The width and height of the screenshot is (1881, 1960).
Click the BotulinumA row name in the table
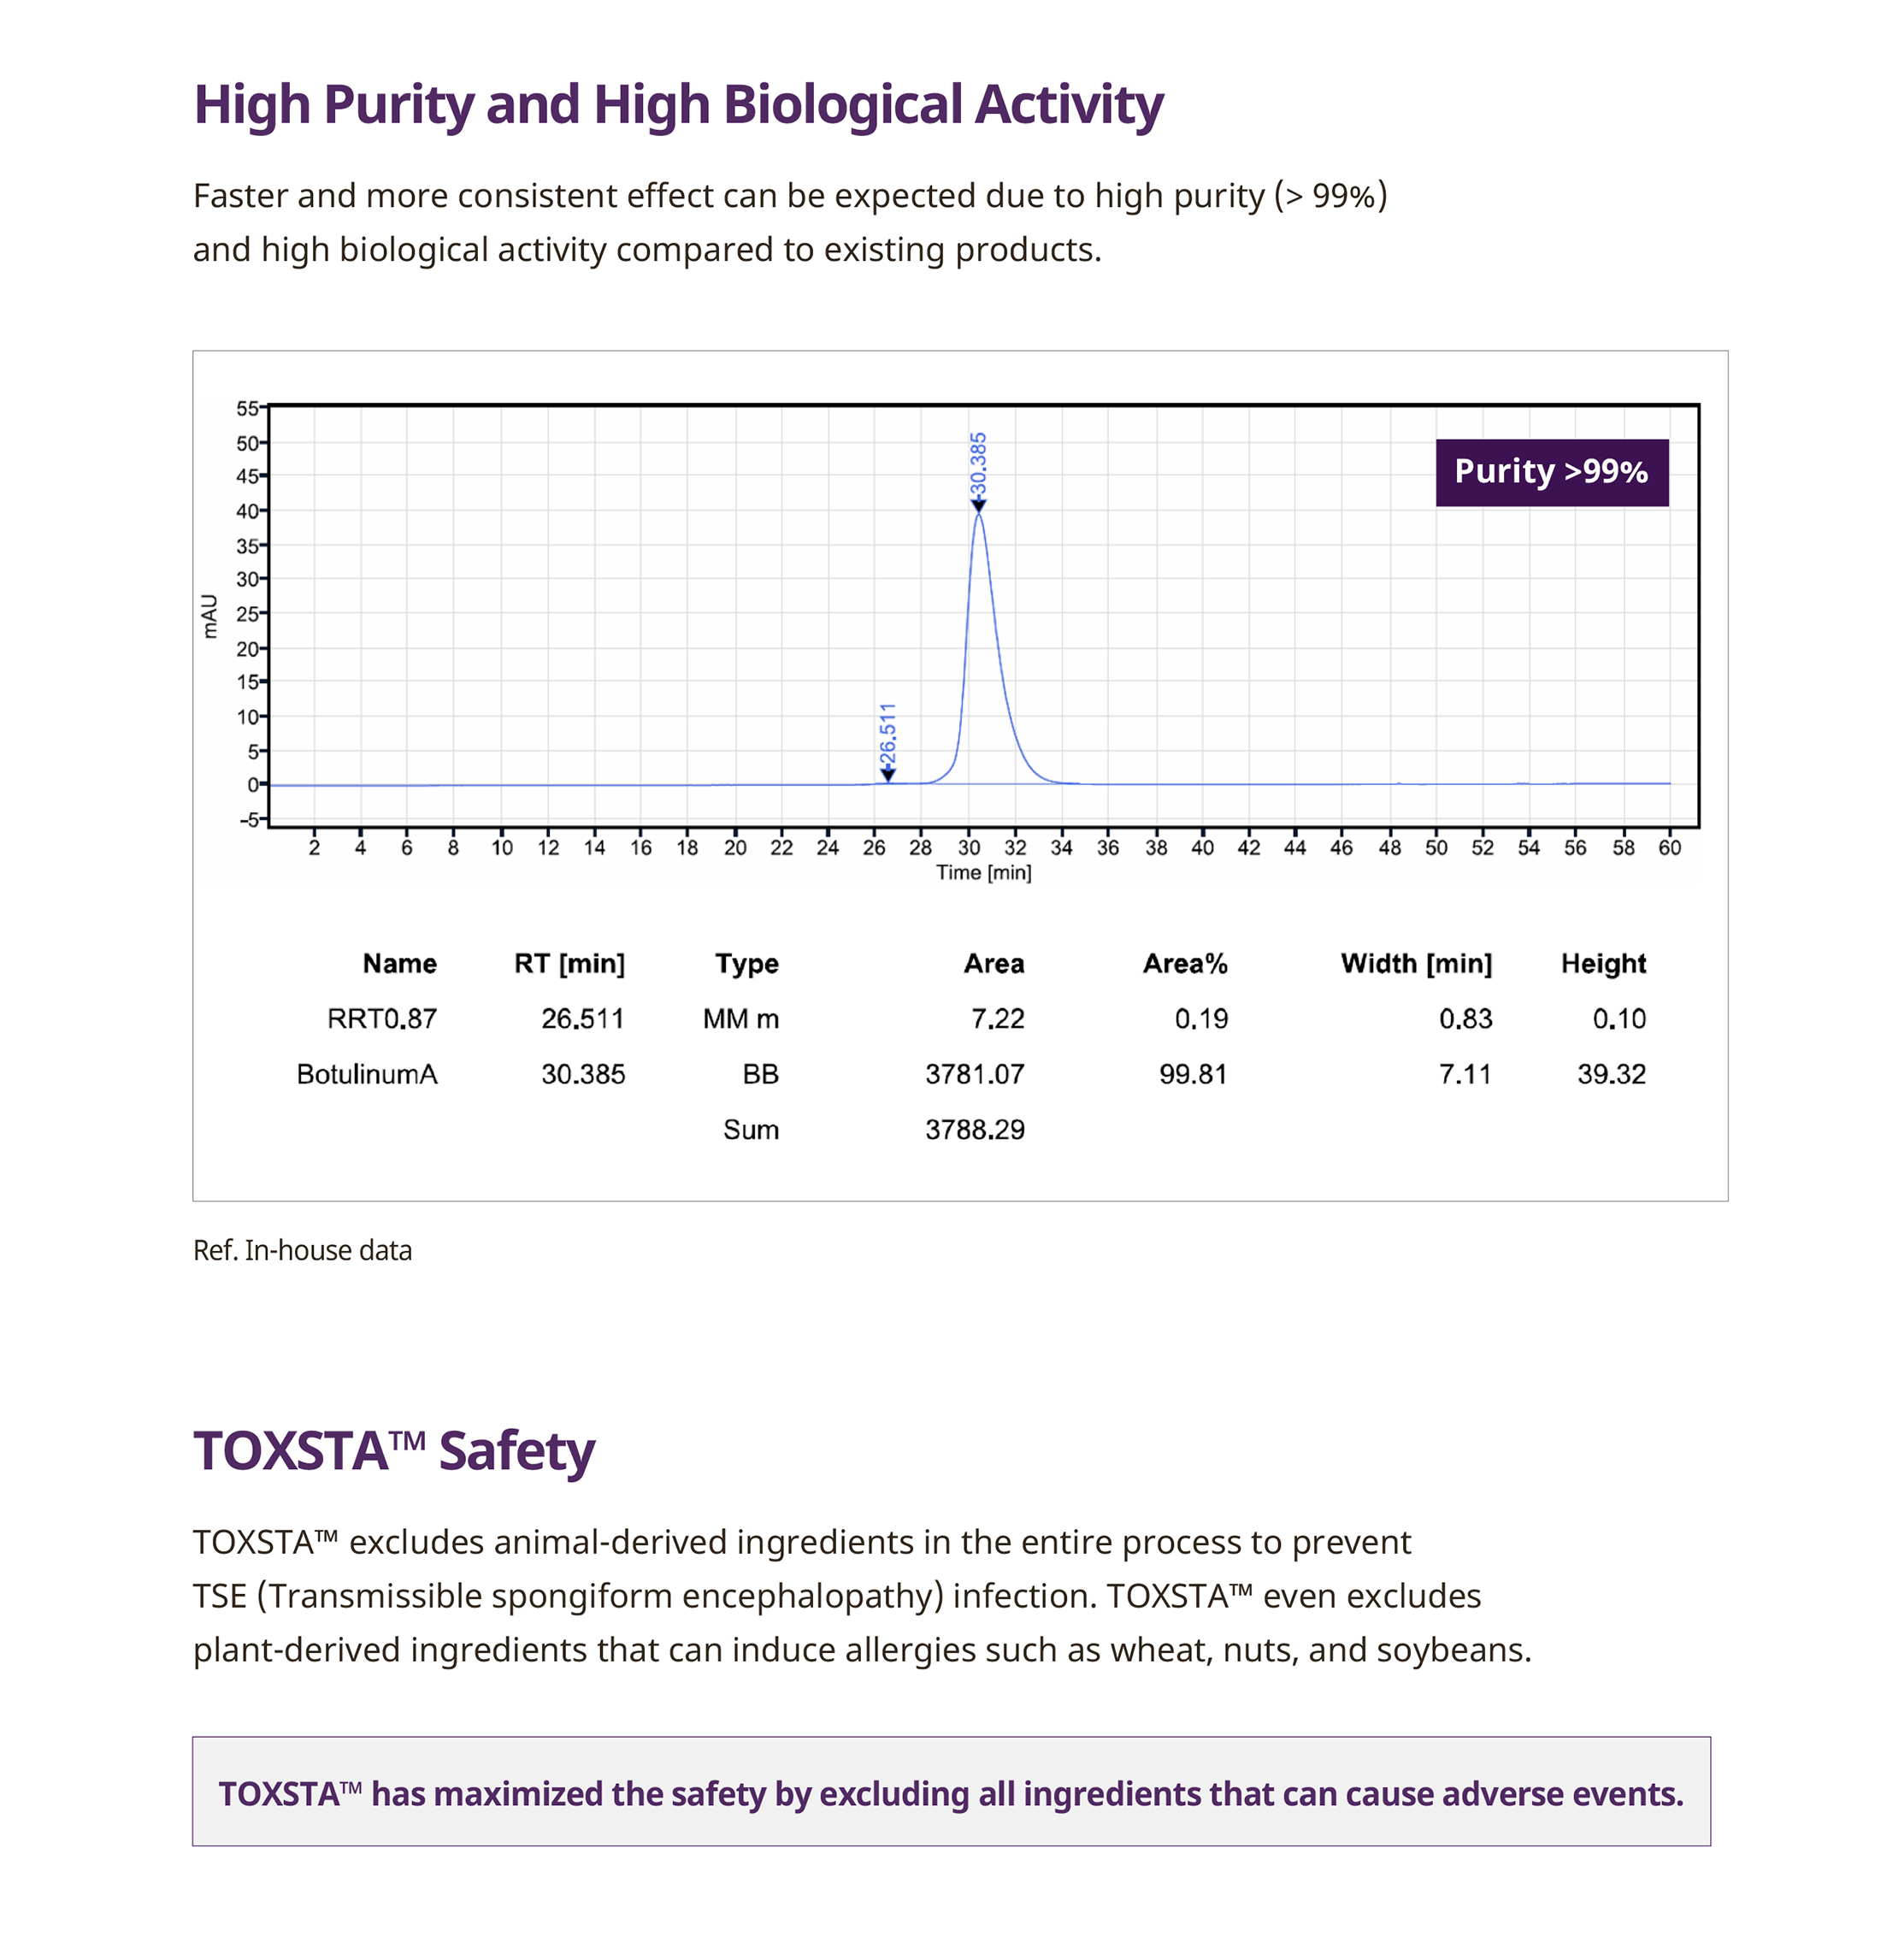(367, 1074)
